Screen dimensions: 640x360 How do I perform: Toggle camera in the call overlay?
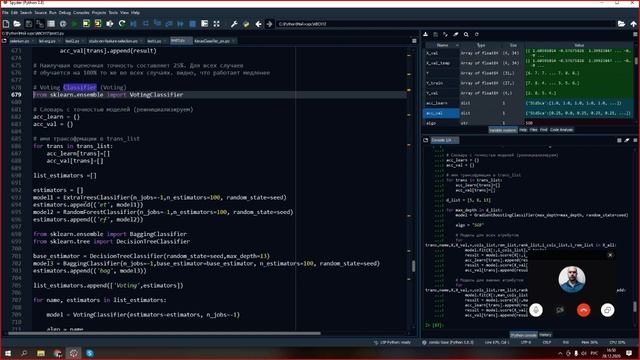(x=560, y=310)
